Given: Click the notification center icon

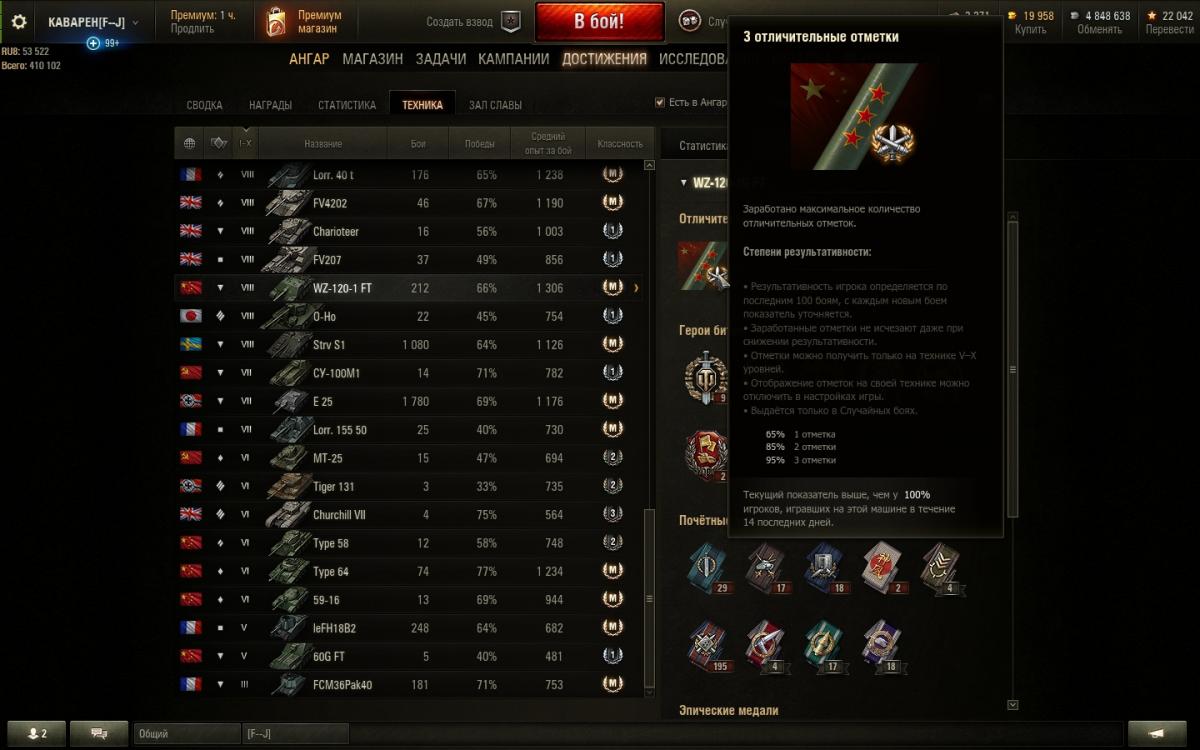Looking at the screenshot, I should (x=1156, y=733).
